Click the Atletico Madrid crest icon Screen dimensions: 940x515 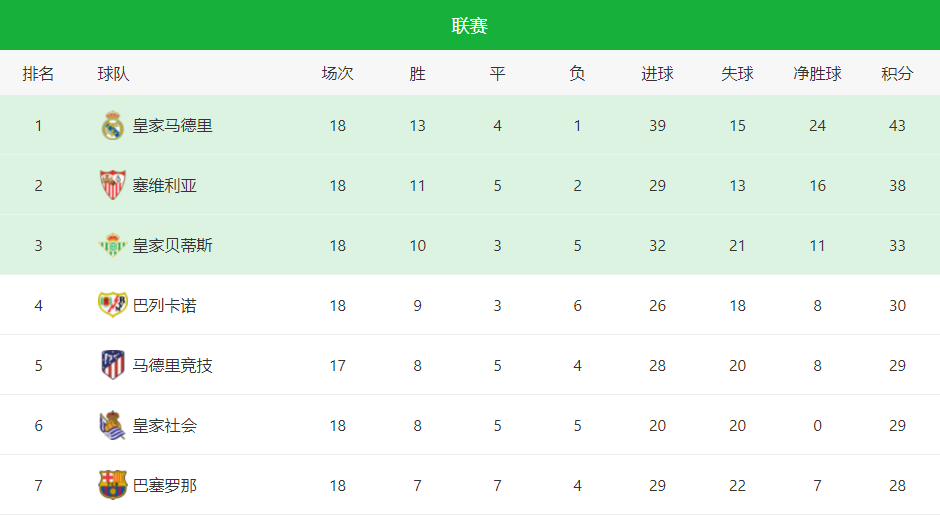(112, 365)
